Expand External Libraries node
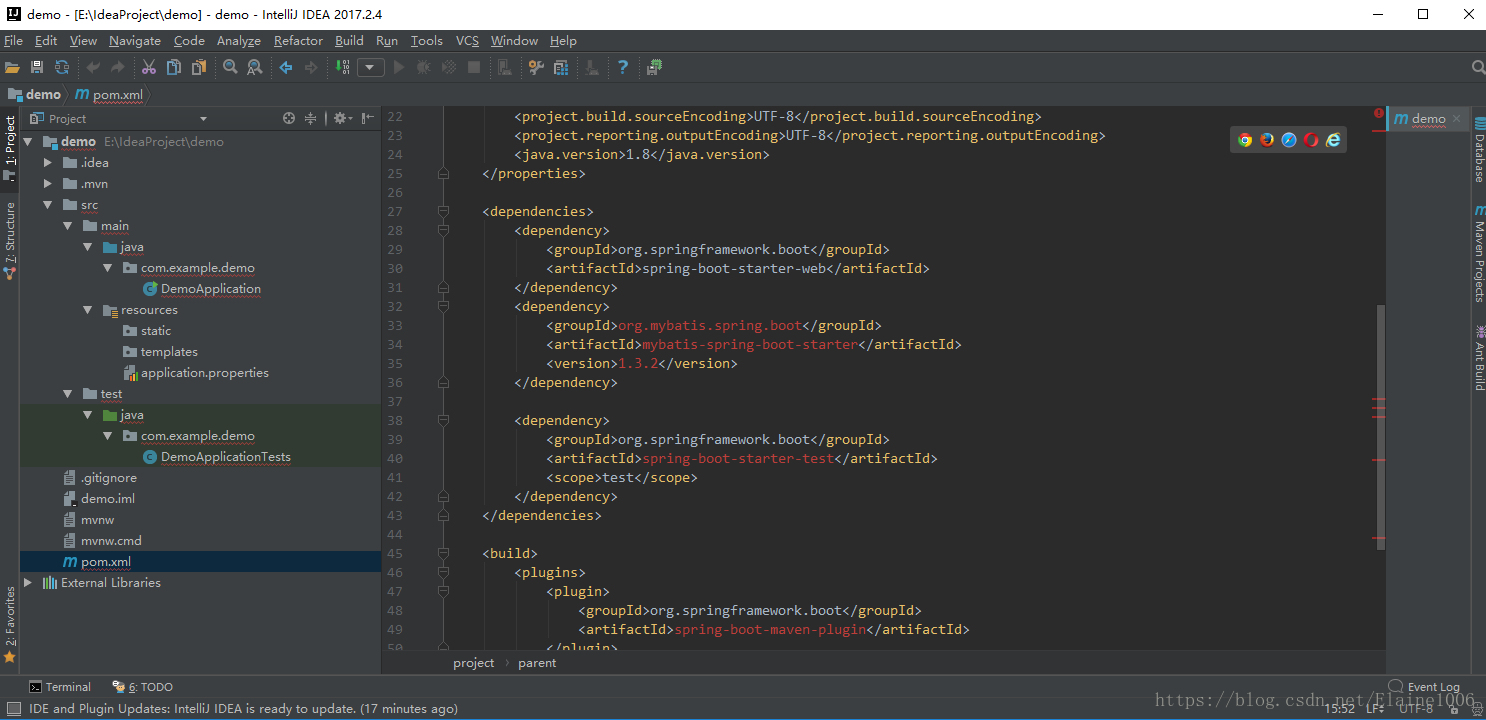Image resolution: width=1486 pixels, height=720 pixels. tap(28, 583)
